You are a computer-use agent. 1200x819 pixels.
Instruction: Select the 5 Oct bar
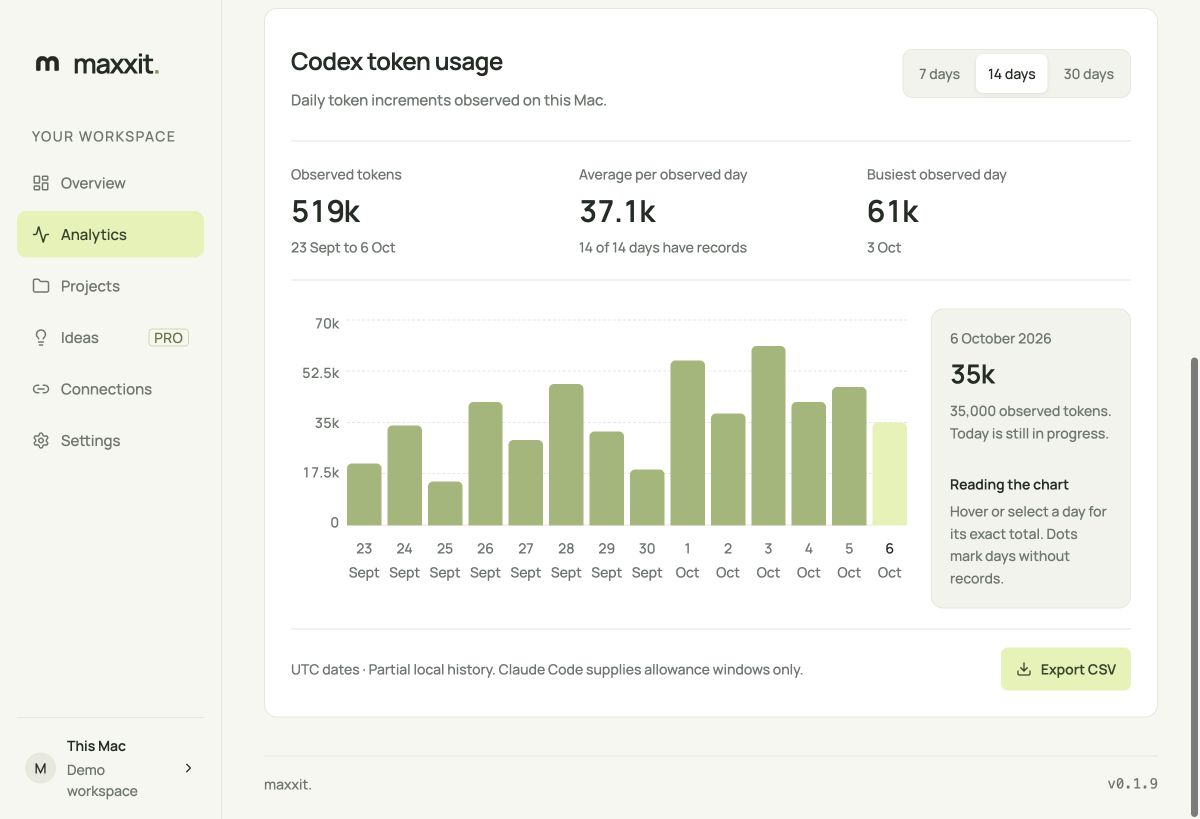849,456
